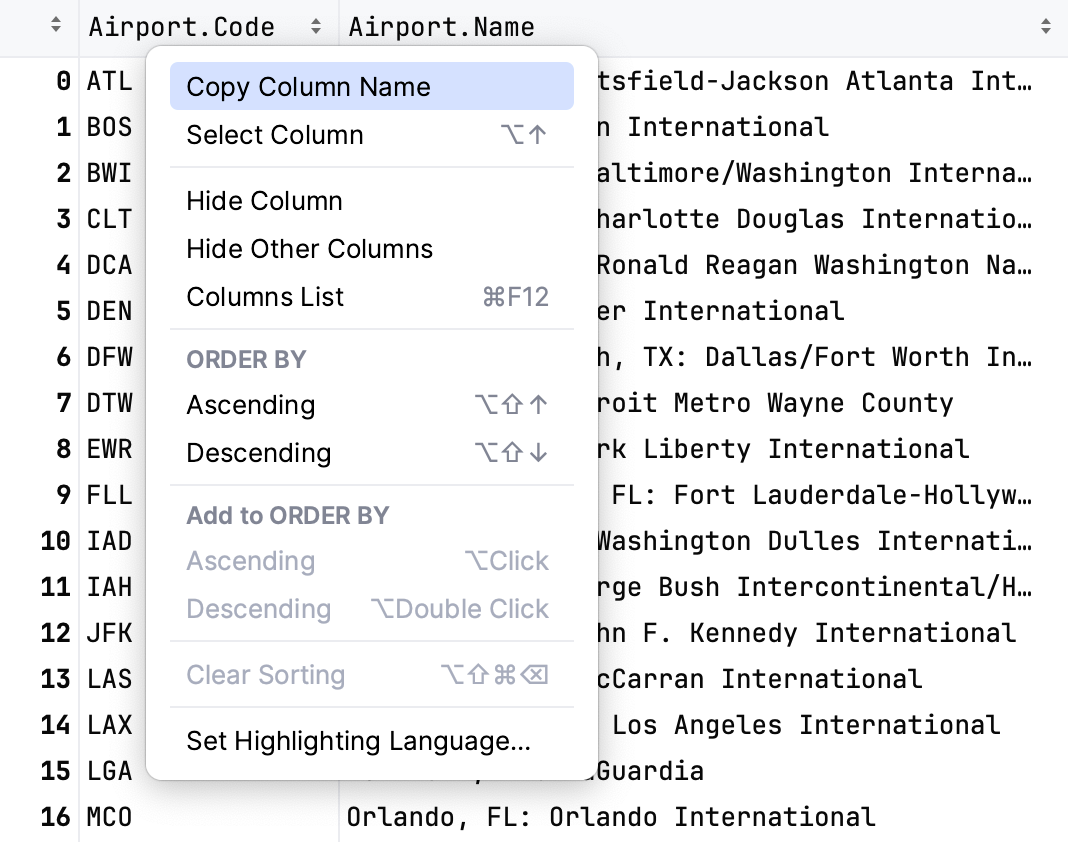This screenshot has height=842, width=1068.
Task: Sort by Descending under ORDER BY
Action: 258,453
